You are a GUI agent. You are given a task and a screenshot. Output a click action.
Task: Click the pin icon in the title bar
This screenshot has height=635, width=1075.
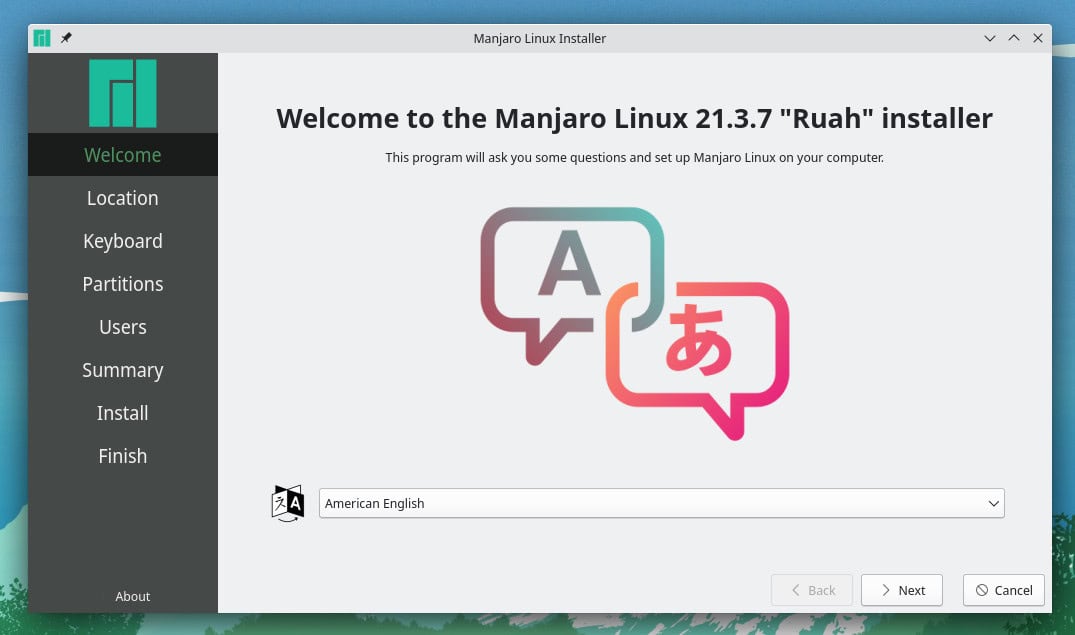(66, 38)
